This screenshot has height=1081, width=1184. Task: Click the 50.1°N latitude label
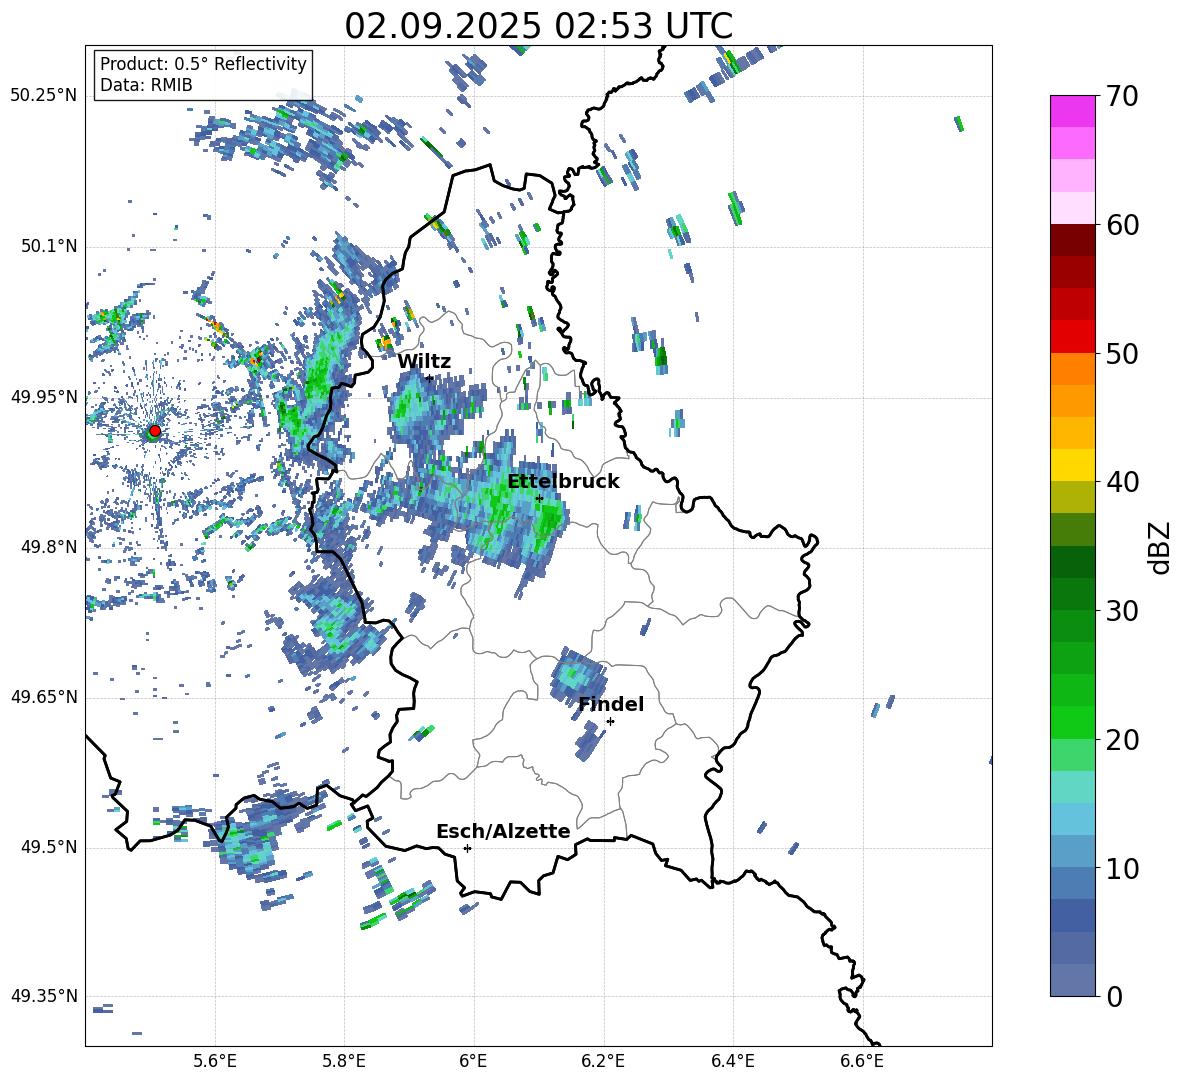(x=49, y=246)
